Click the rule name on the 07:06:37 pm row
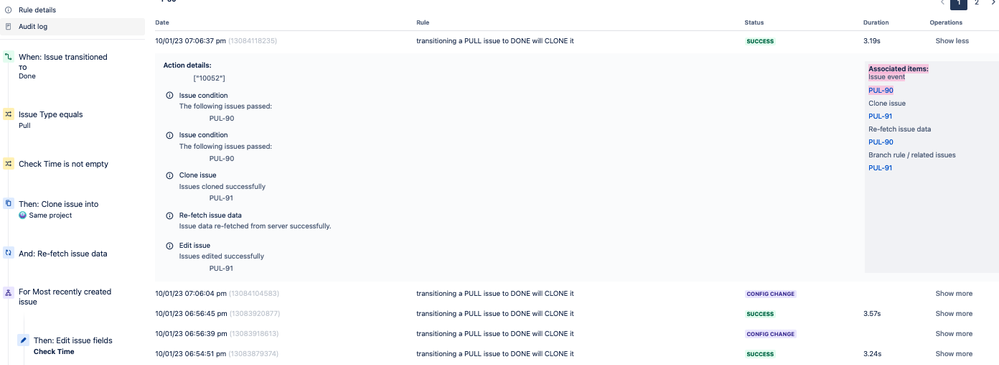 click(x=495, y=41)
